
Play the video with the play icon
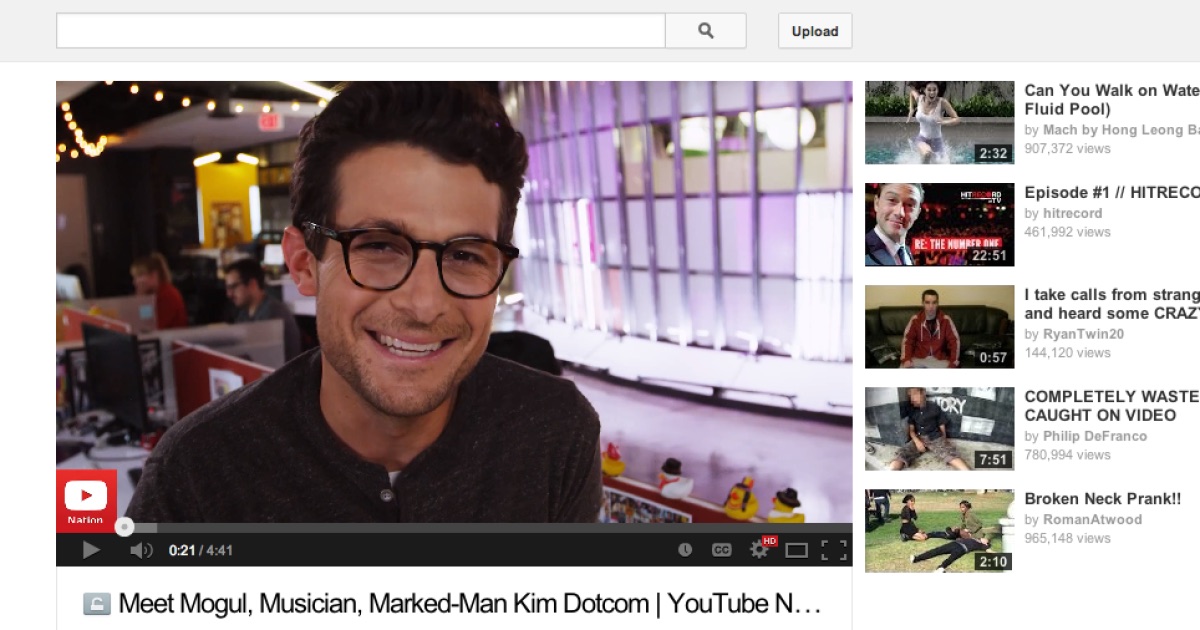tap(91, 550)
